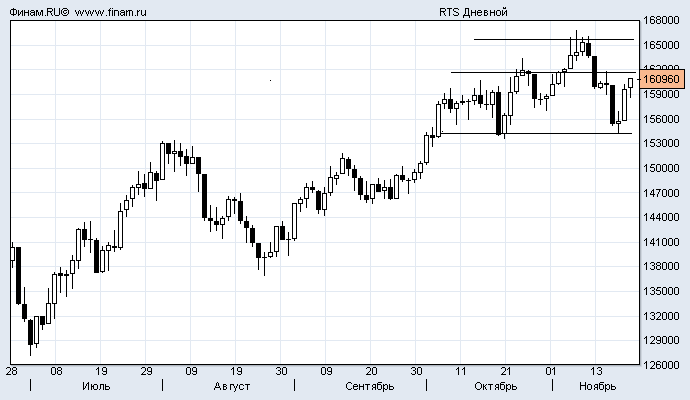Screen dimensions: 690x400
Task: Click the Октябрь month label
Action: [495, 387]
